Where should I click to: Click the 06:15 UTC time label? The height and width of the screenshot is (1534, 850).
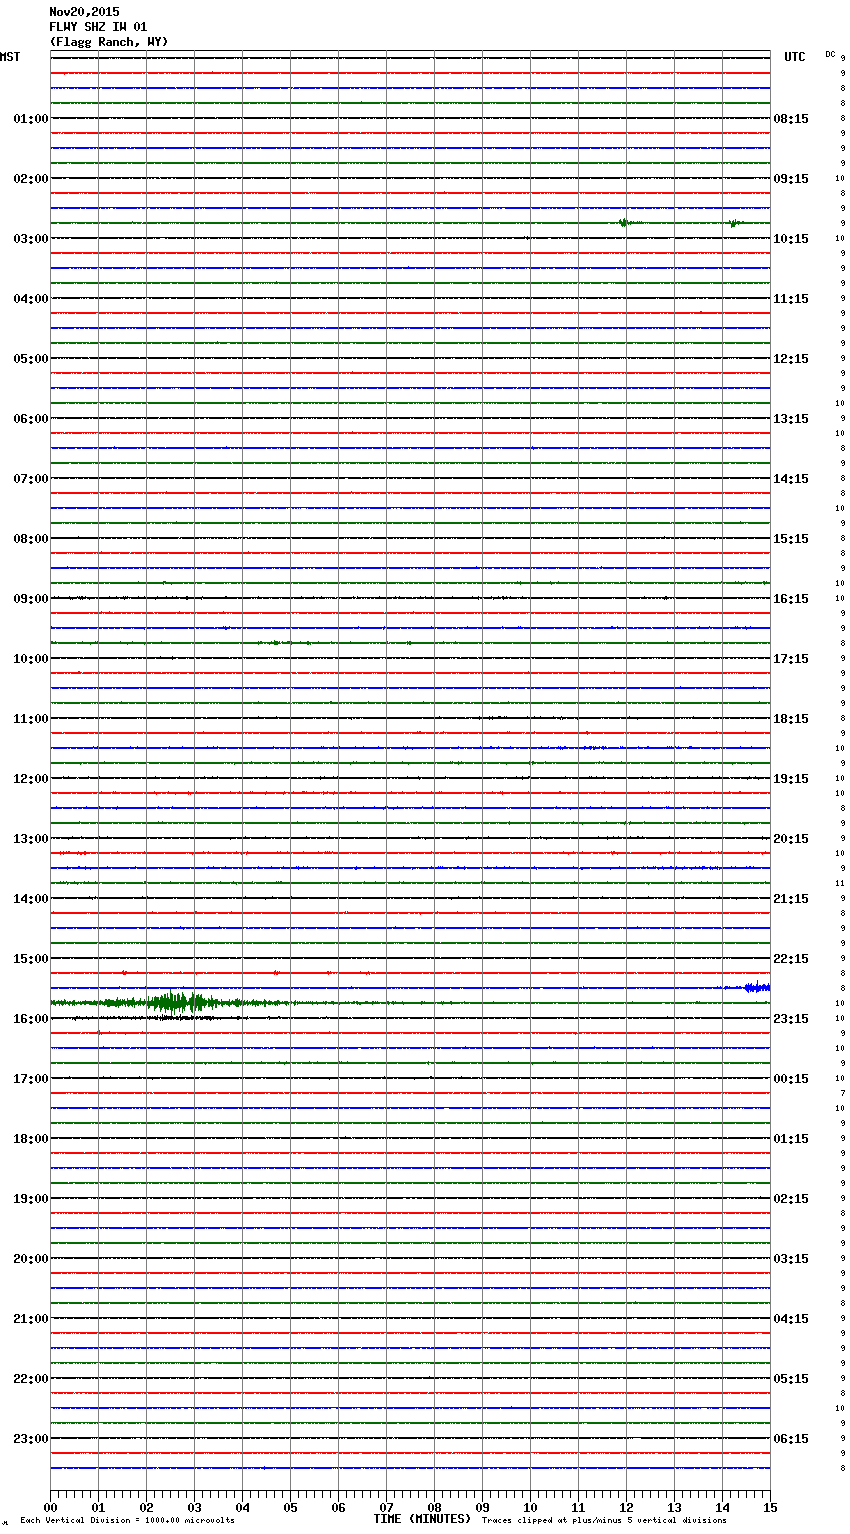[x=791, y=1439]
